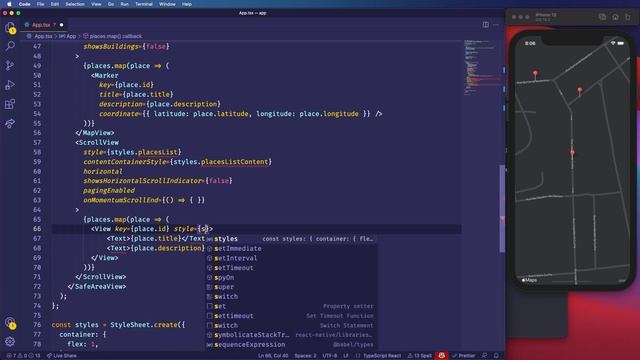Click red extension icon in status bar
Screen dimensions: 640x360
pos(442,356)
